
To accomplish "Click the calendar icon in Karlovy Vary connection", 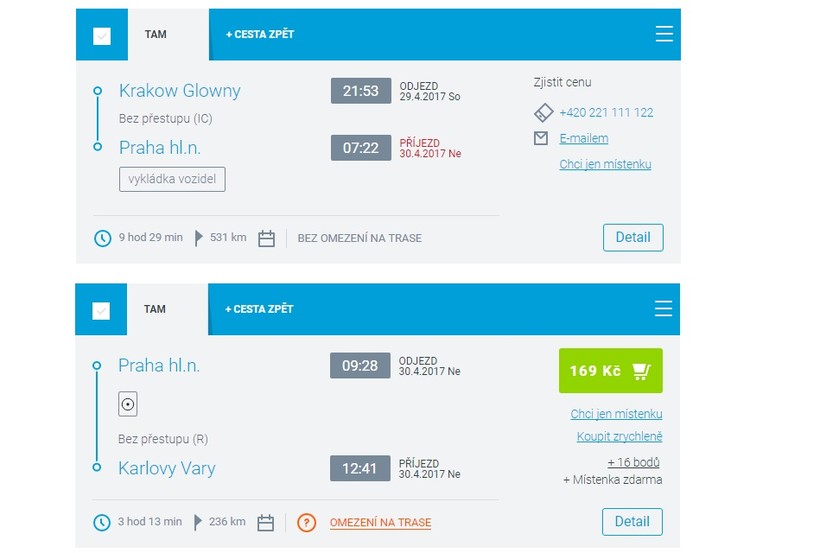I will click(x=266, y=523).
